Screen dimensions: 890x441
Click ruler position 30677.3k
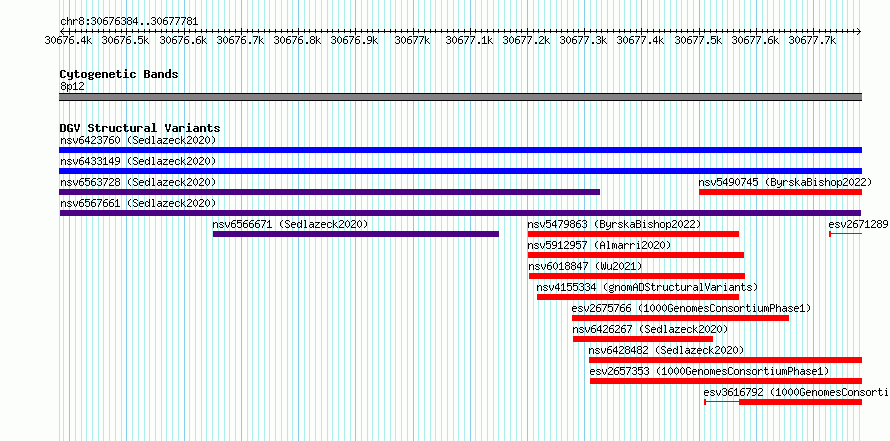(583, 40)
